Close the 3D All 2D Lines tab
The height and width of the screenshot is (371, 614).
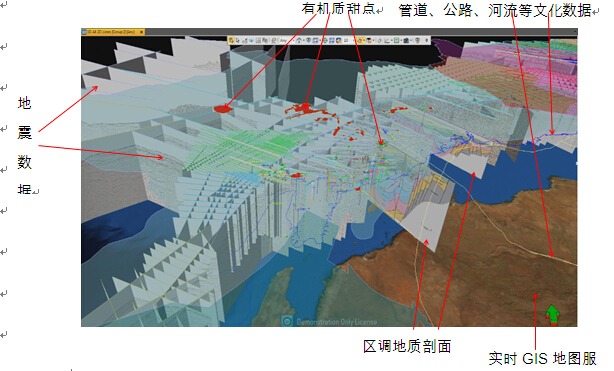(141, 32)
